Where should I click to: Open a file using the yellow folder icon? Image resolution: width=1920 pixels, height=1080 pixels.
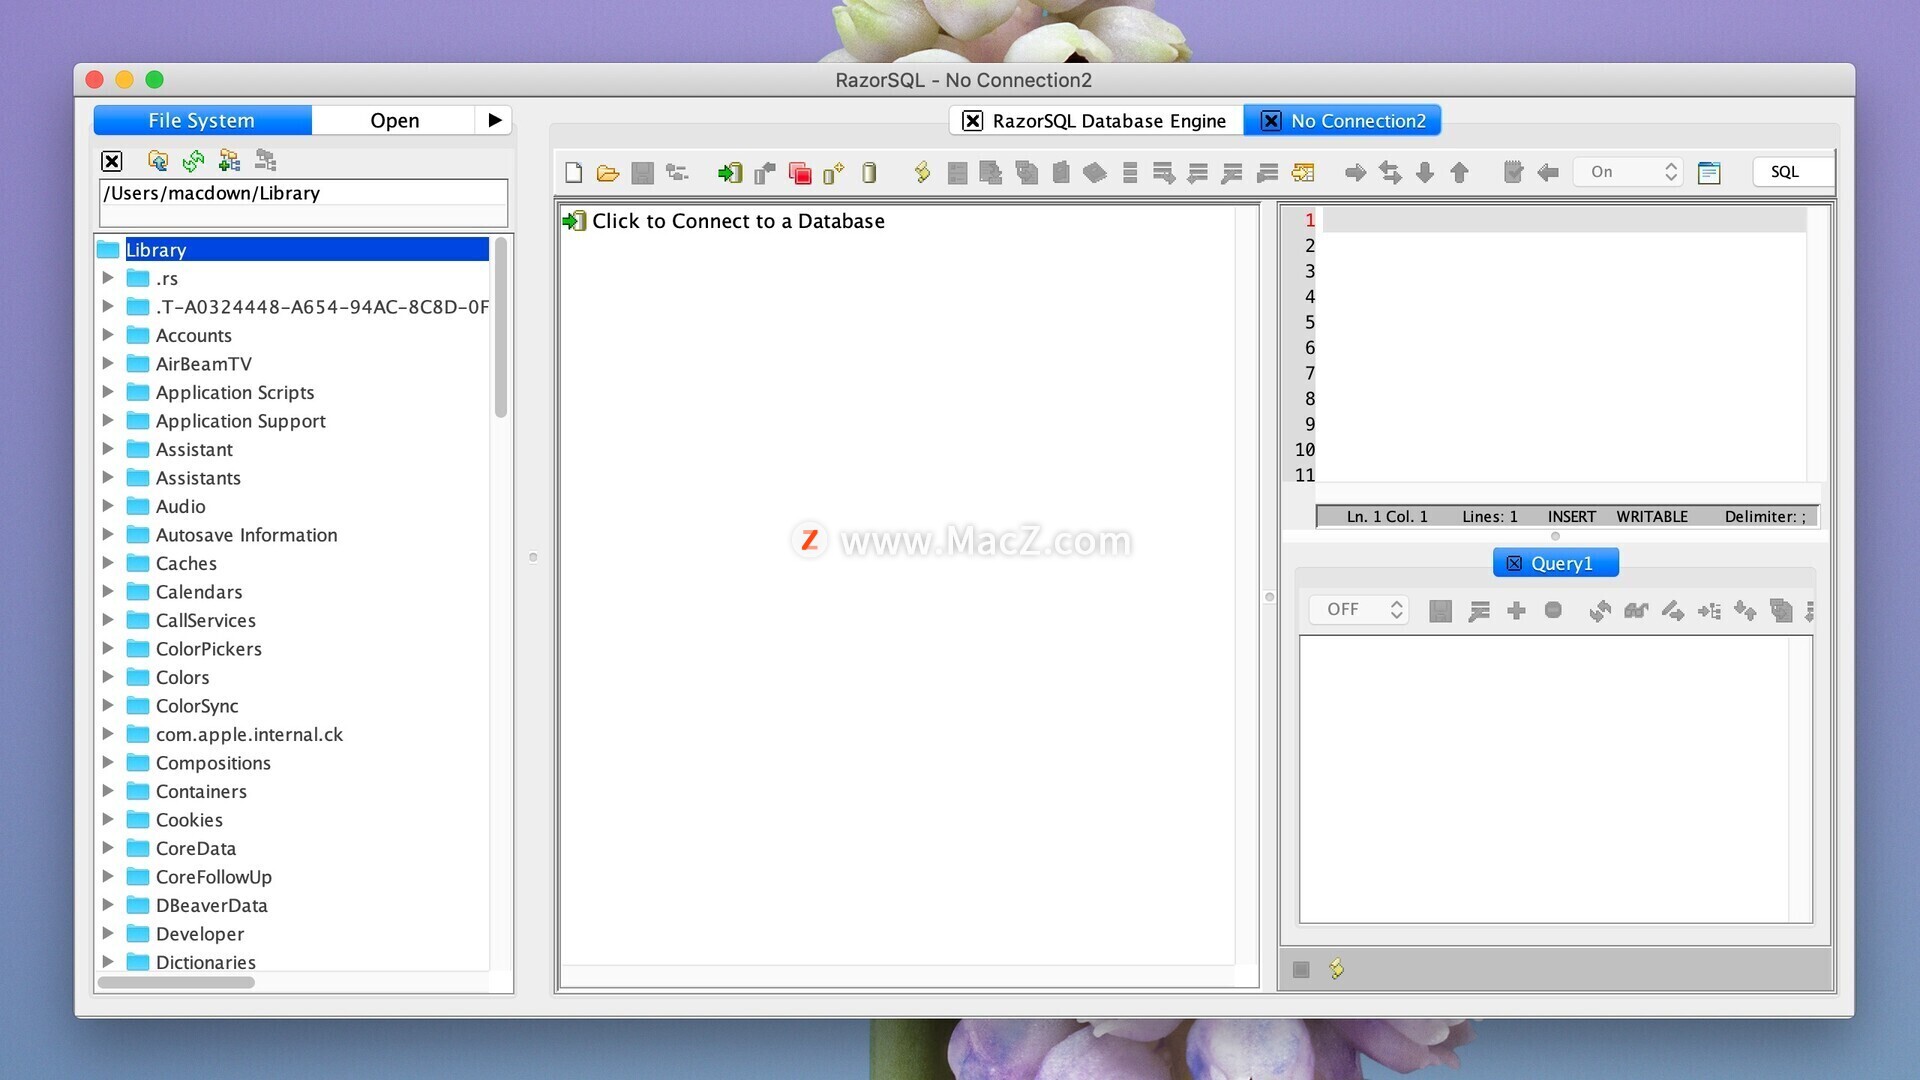[608, 172]
